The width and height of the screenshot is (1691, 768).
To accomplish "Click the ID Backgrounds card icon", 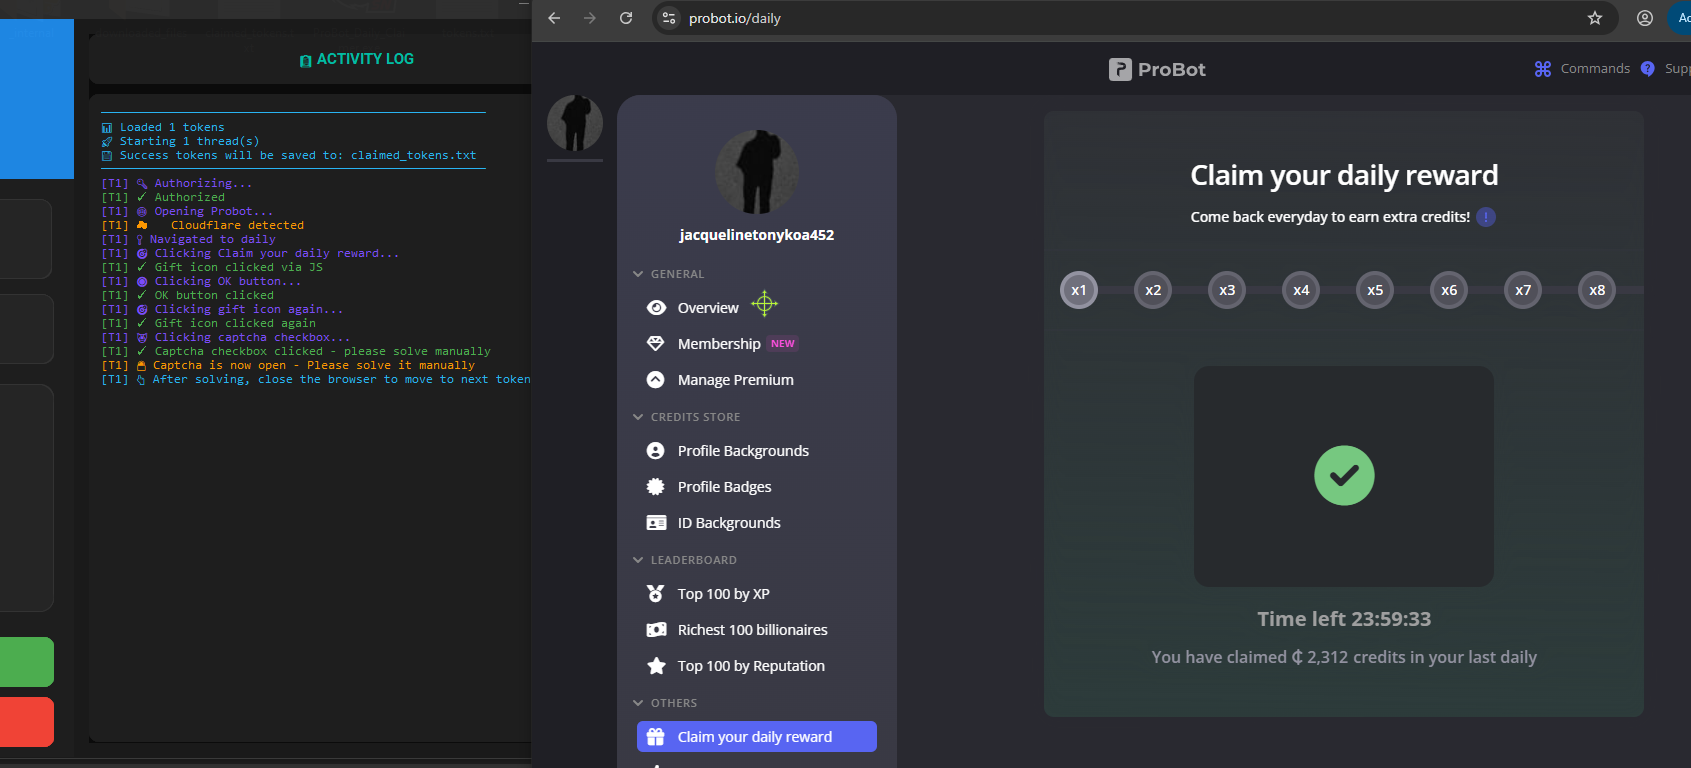I will [x=656, y=523].
